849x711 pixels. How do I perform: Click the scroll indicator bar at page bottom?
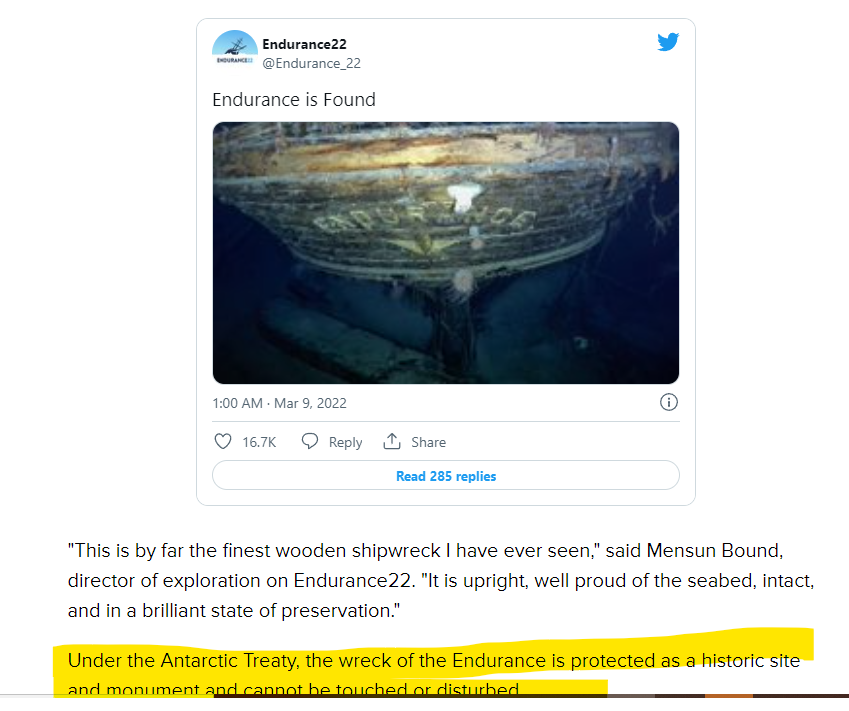pos(531,696)
